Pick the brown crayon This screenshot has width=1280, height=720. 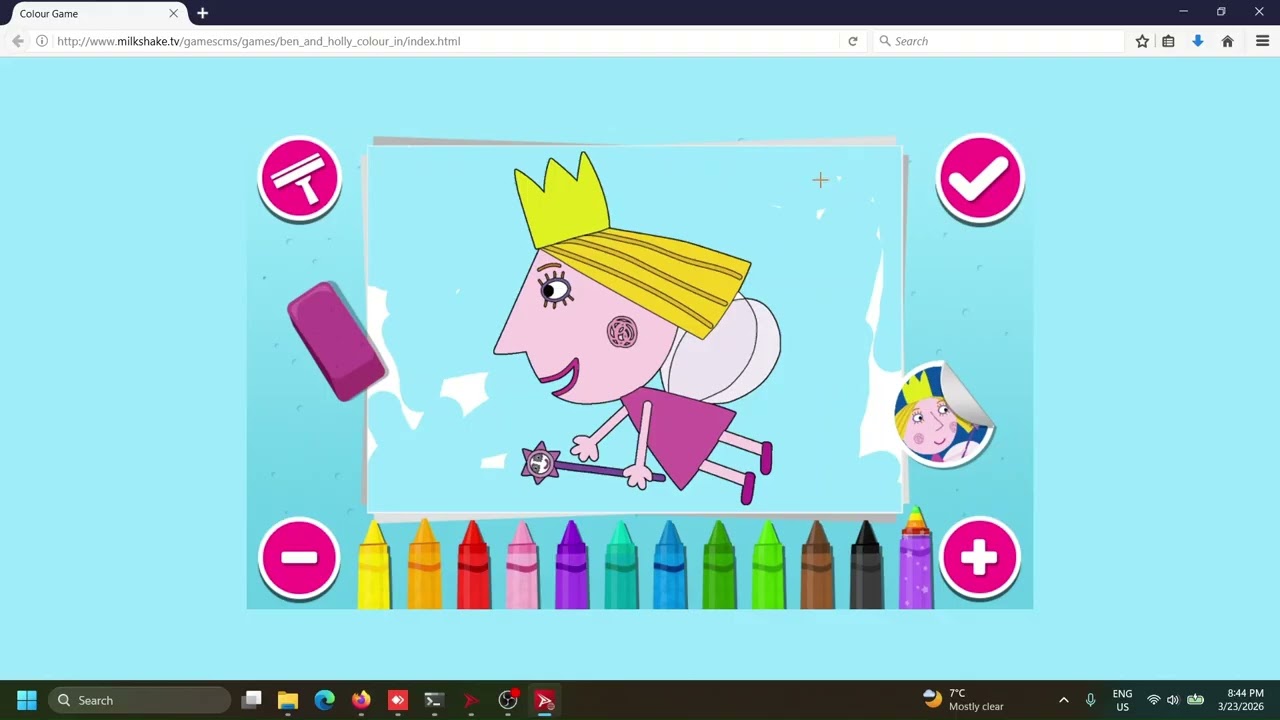[x=817, y=565]
